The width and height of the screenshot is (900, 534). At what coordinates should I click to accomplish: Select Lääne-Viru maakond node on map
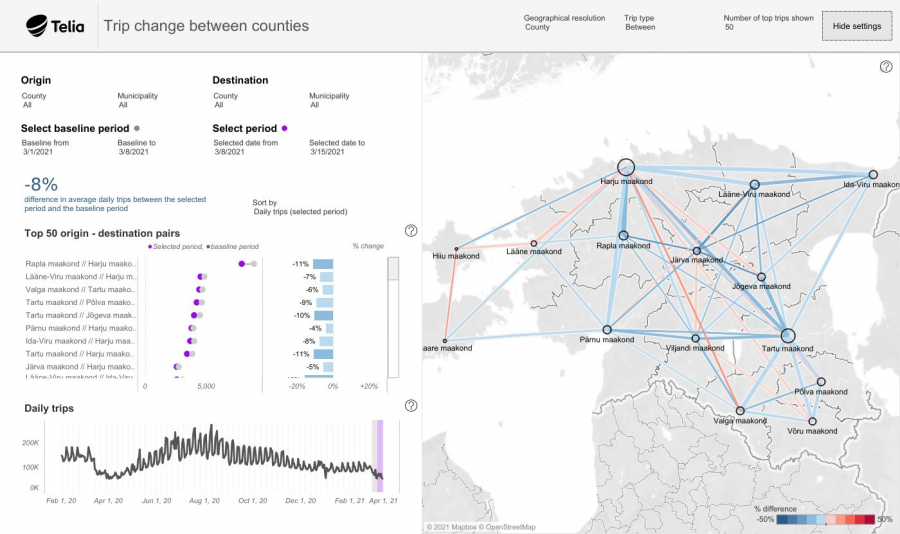(755, 184)
